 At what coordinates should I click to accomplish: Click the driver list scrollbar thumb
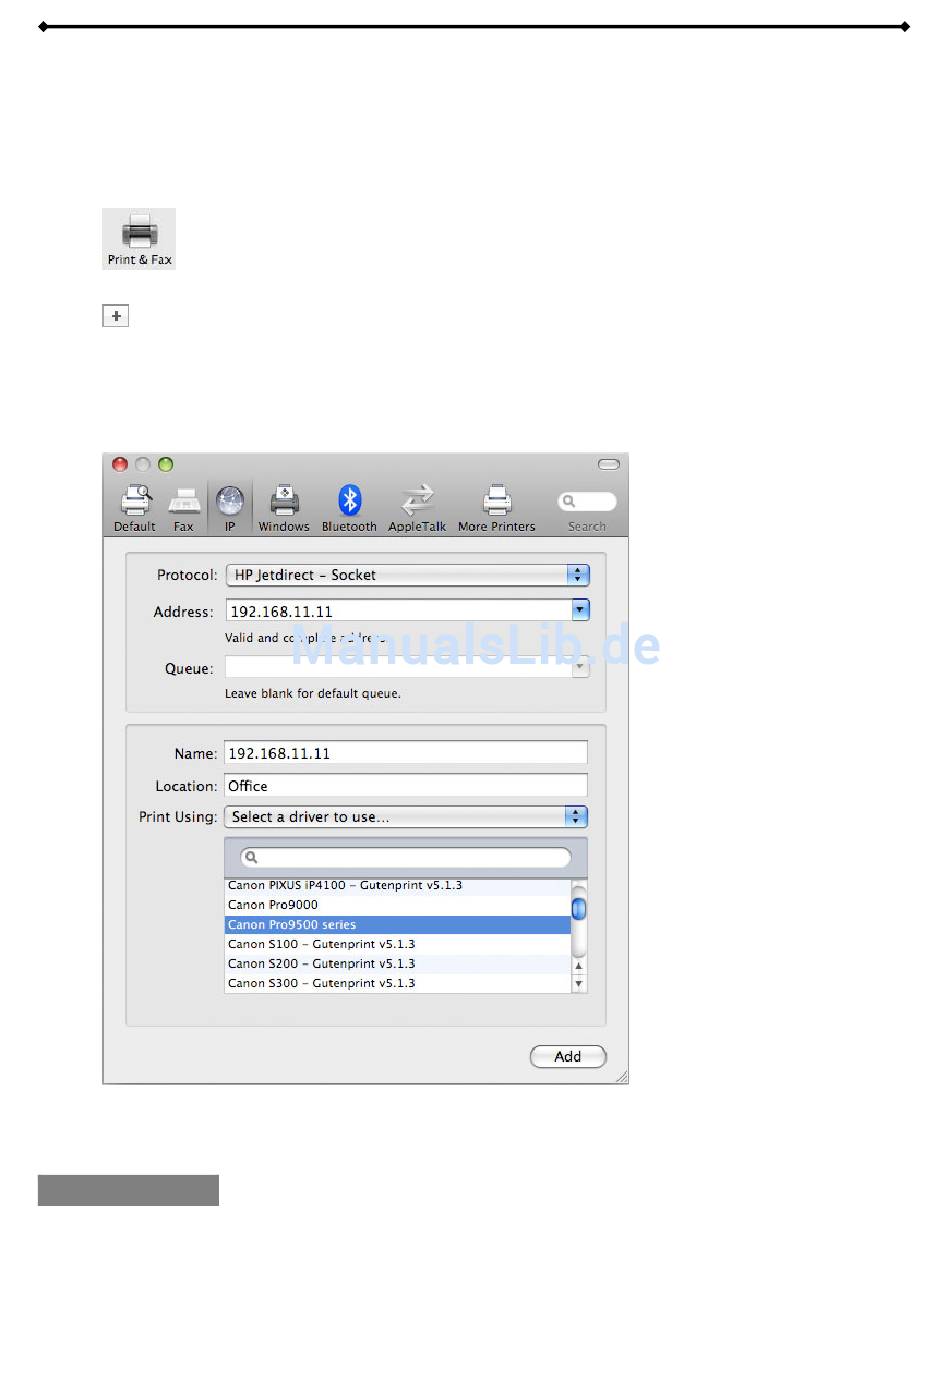[x=579, y=908]
